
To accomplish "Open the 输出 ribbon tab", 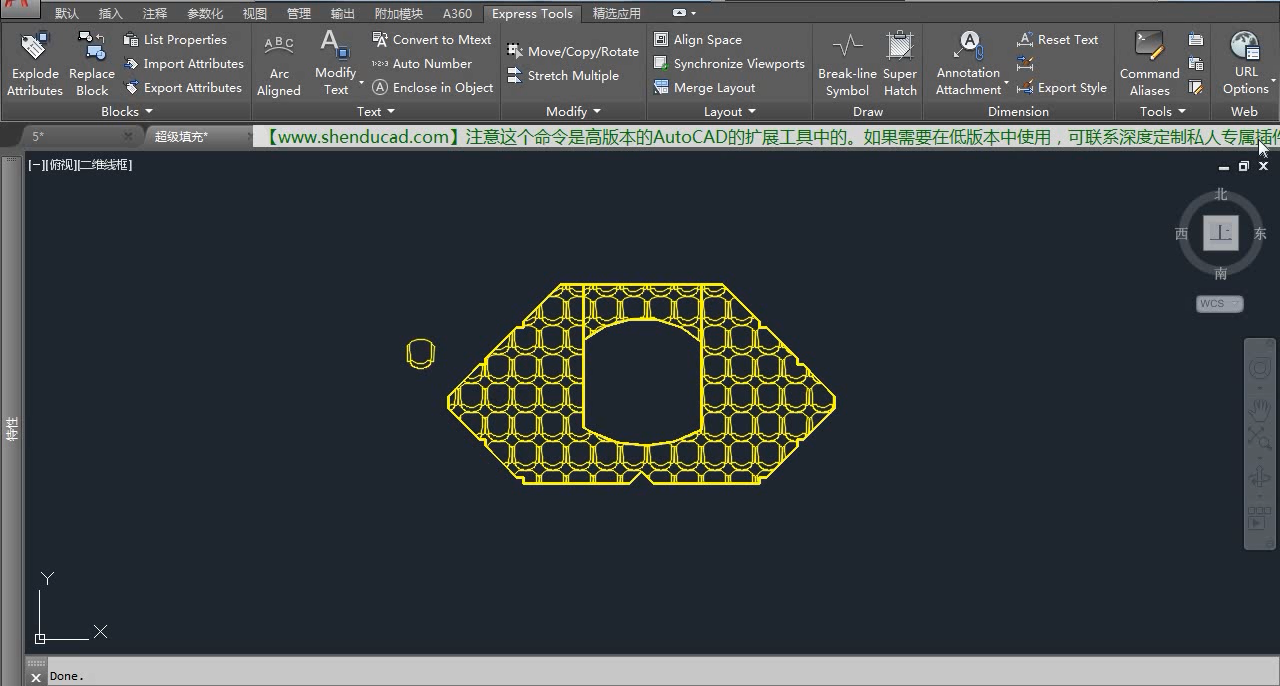I will [343, 14].
